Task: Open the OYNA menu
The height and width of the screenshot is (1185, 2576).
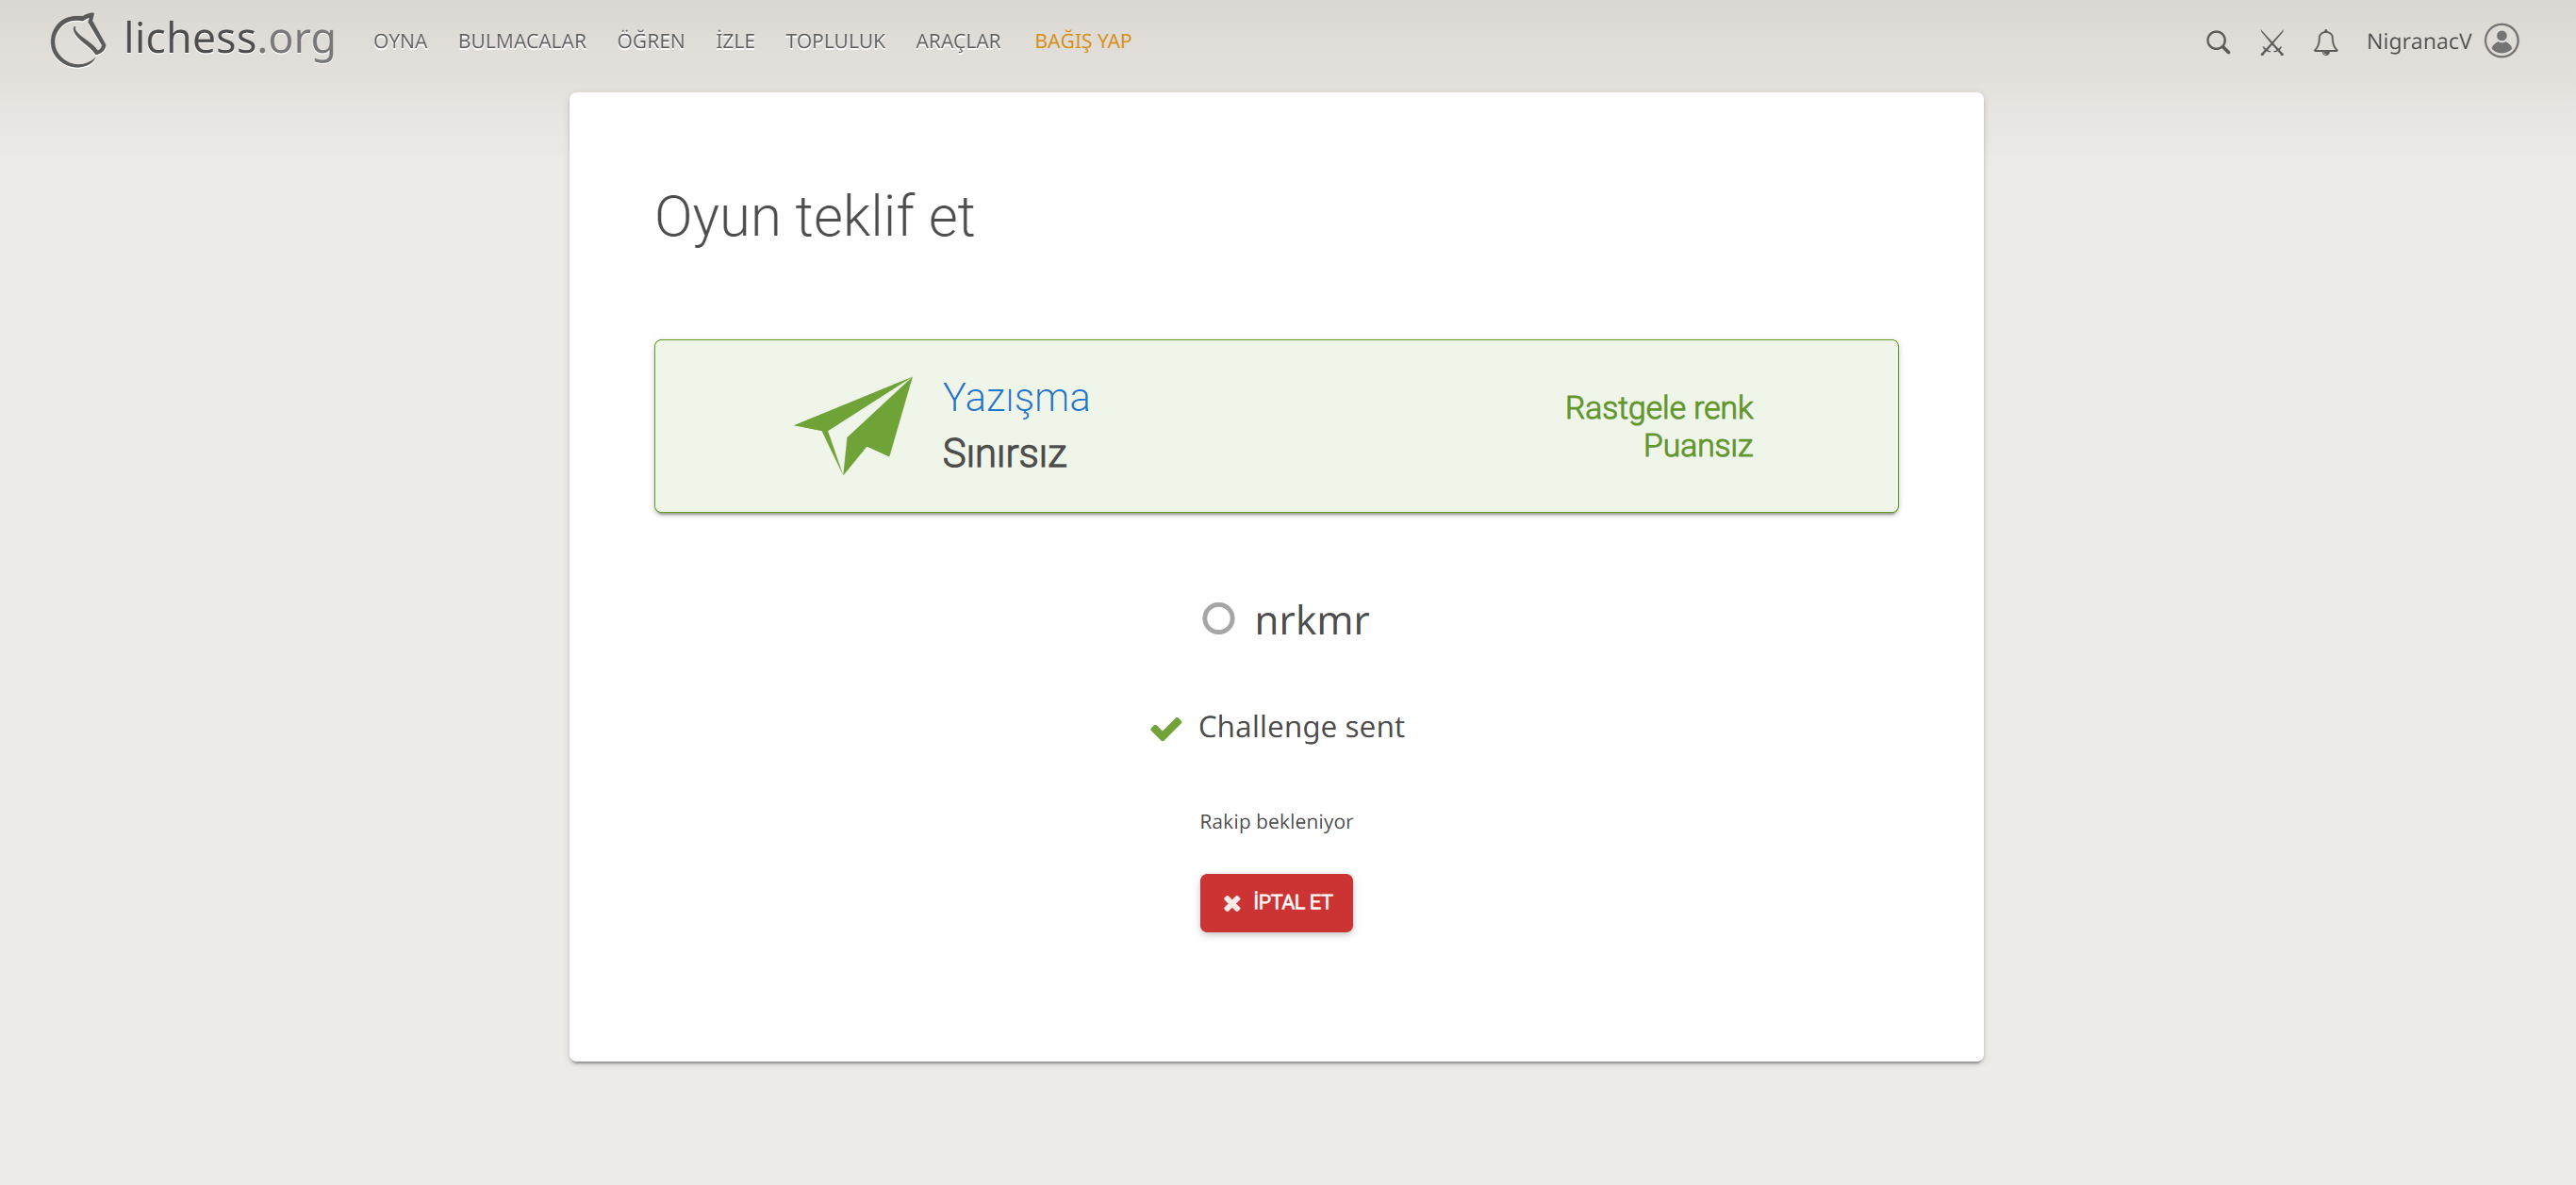Action: pyautogui.click(x=400, y=41)
